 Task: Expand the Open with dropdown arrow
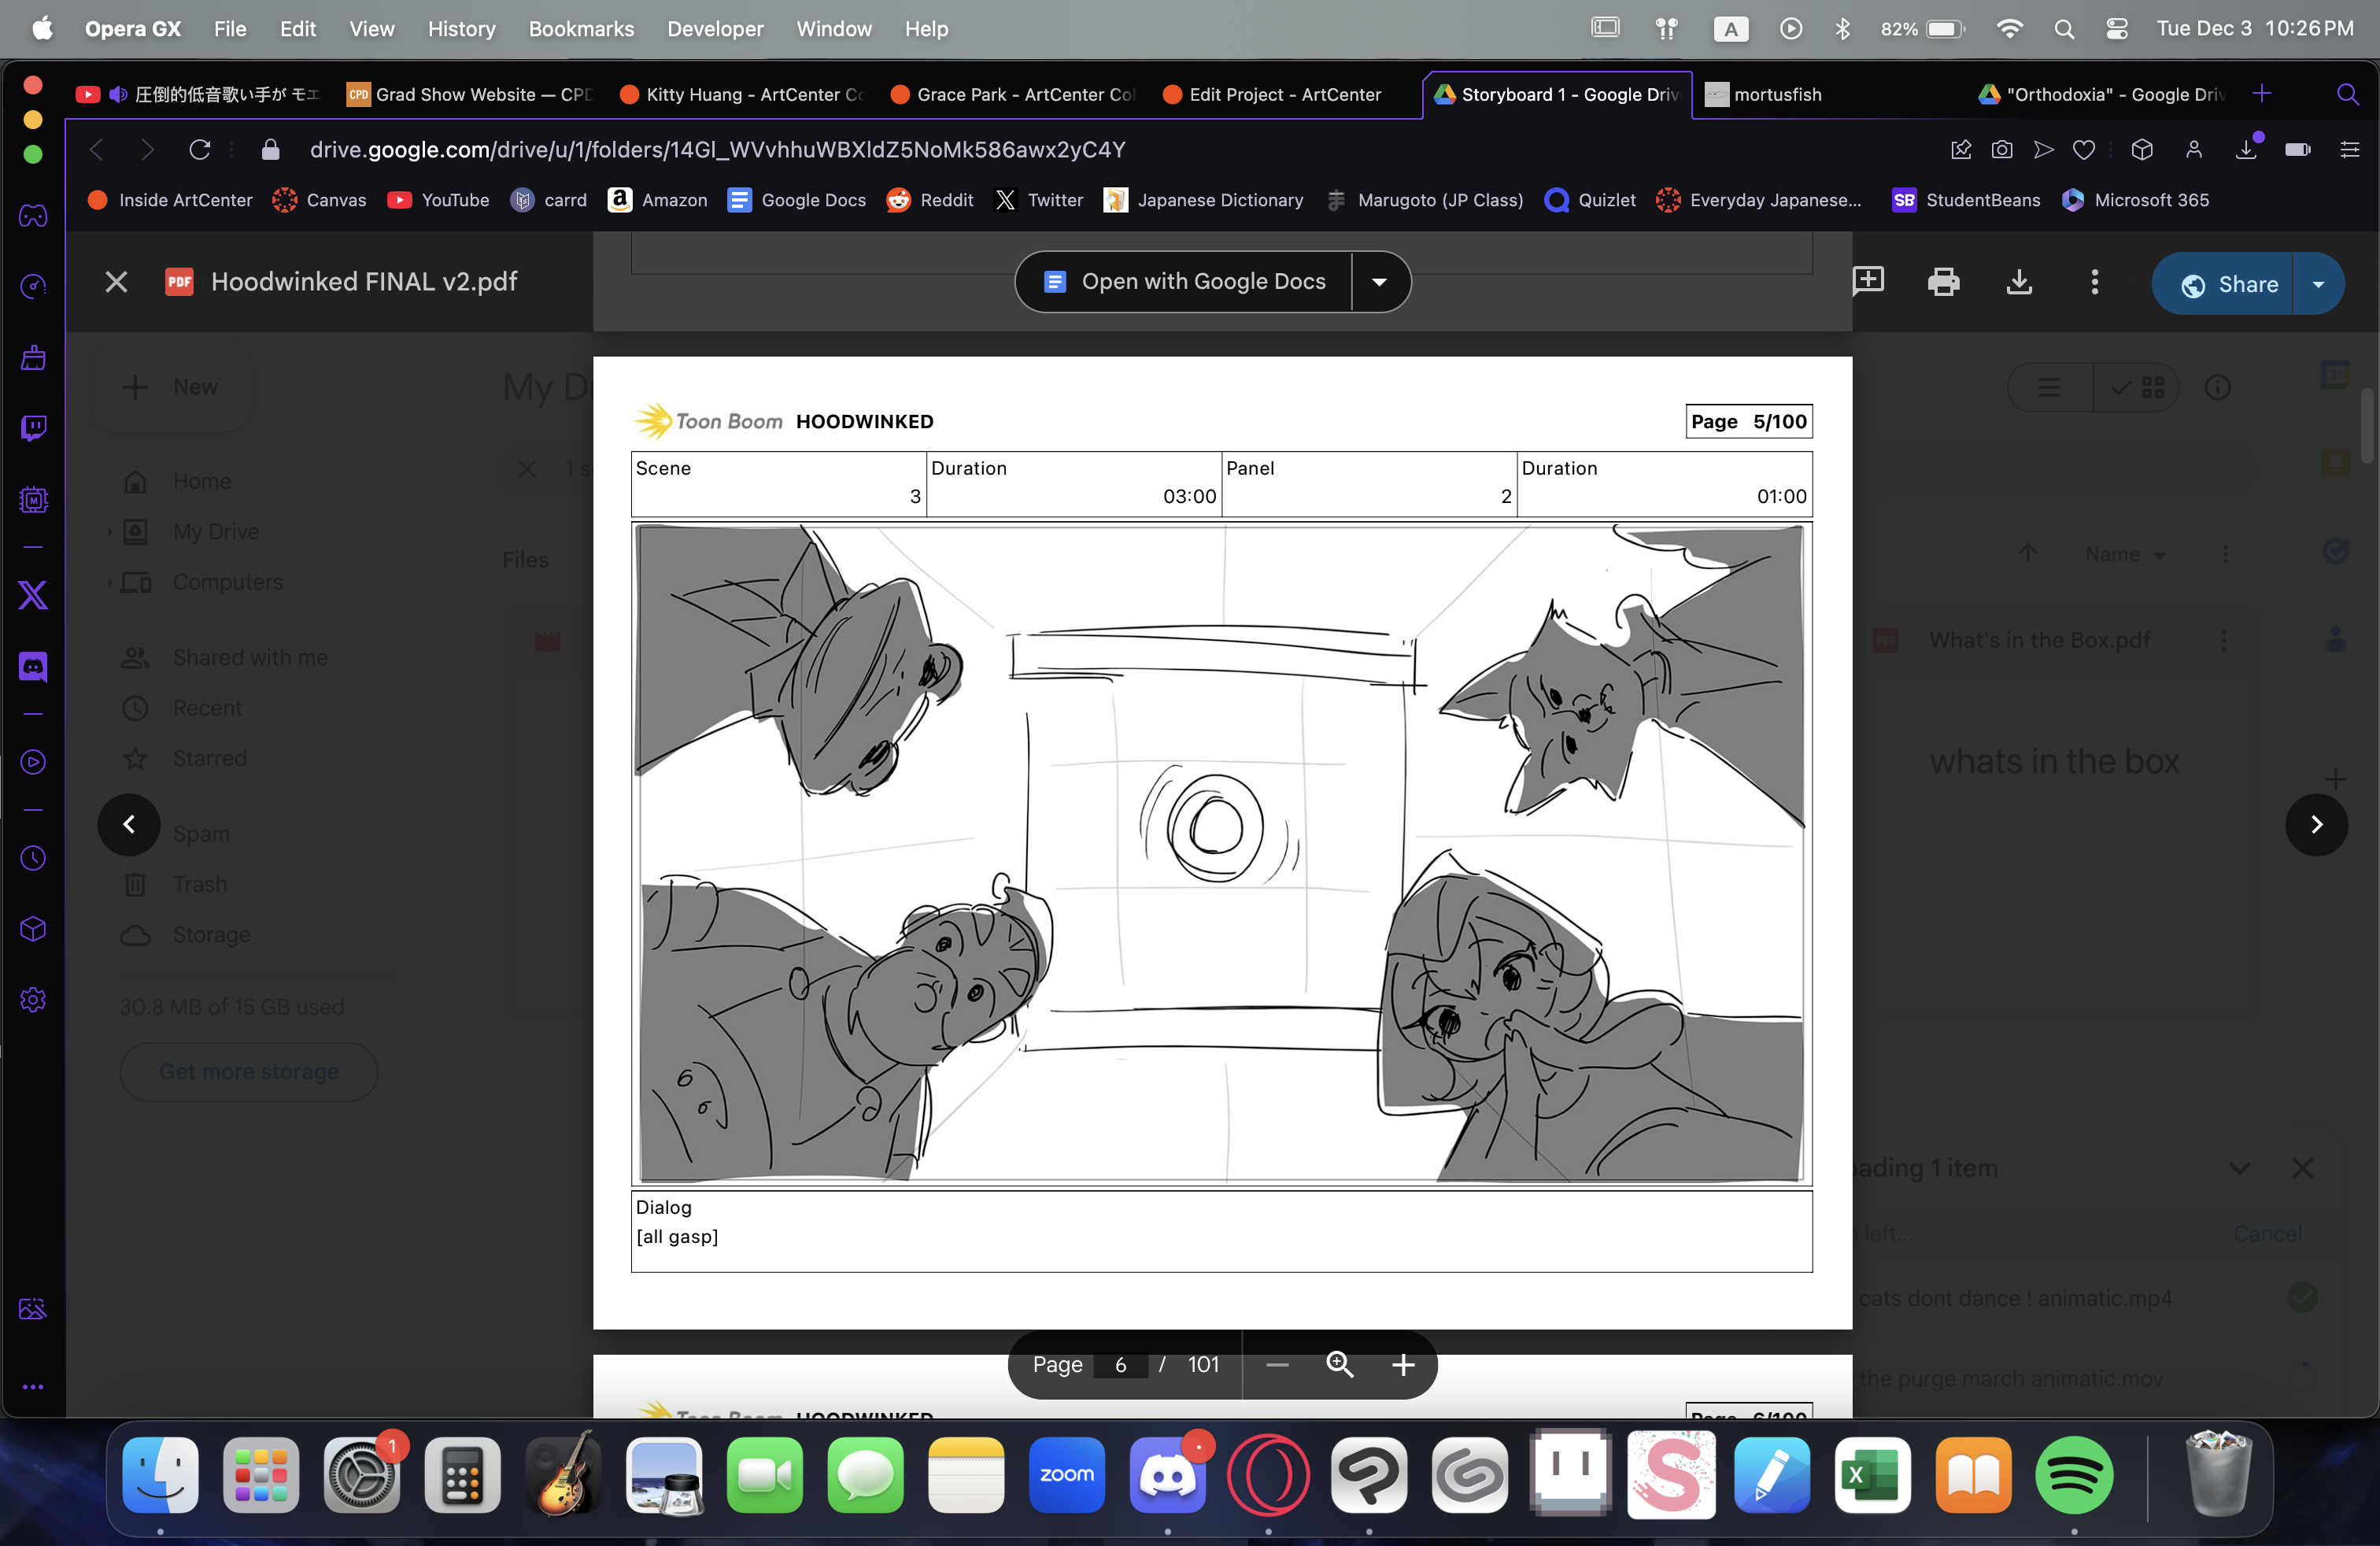(x=1379, y=282)
